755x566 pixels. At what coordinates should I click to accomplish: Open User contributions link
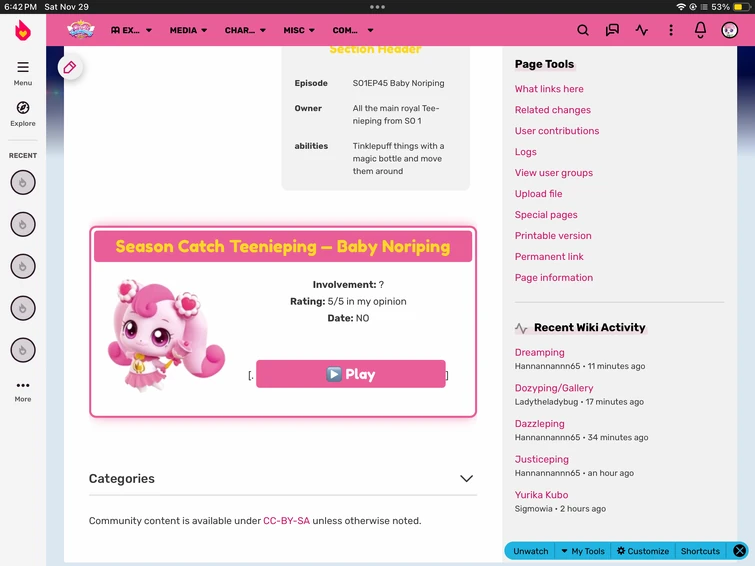(557, 131)
